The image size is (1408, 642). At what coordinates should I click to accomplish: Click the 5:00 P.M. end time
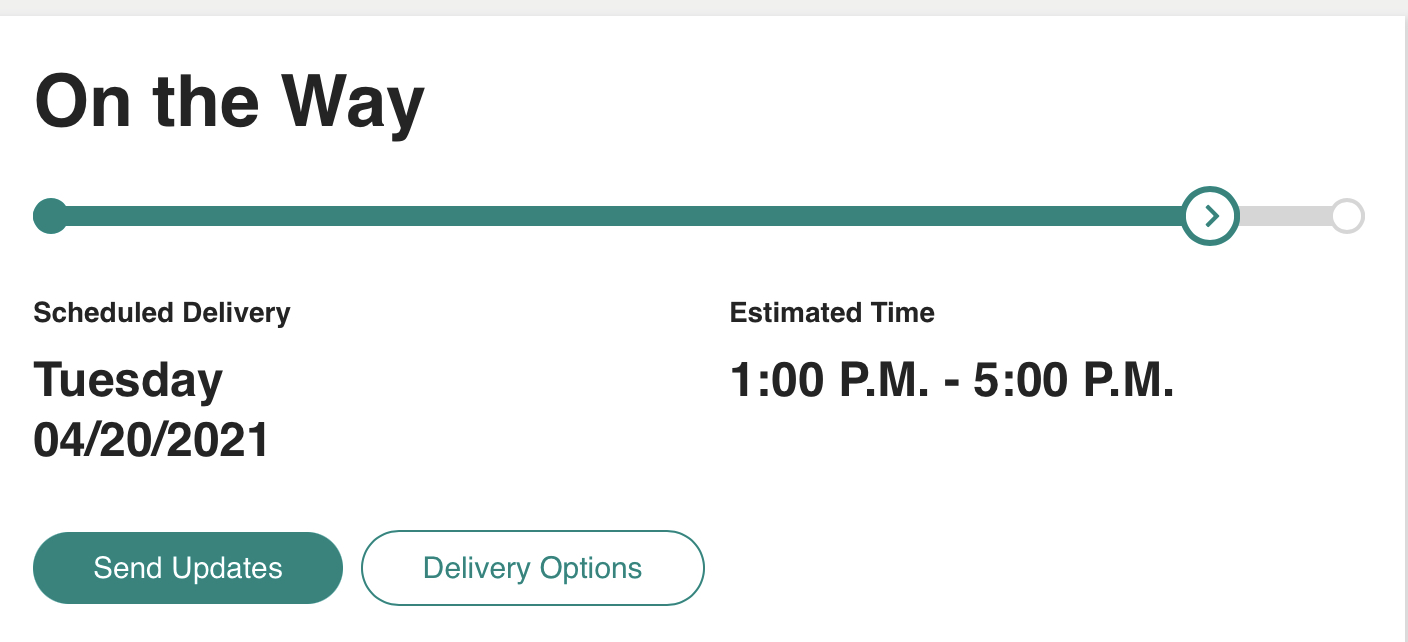(1074, 381)
